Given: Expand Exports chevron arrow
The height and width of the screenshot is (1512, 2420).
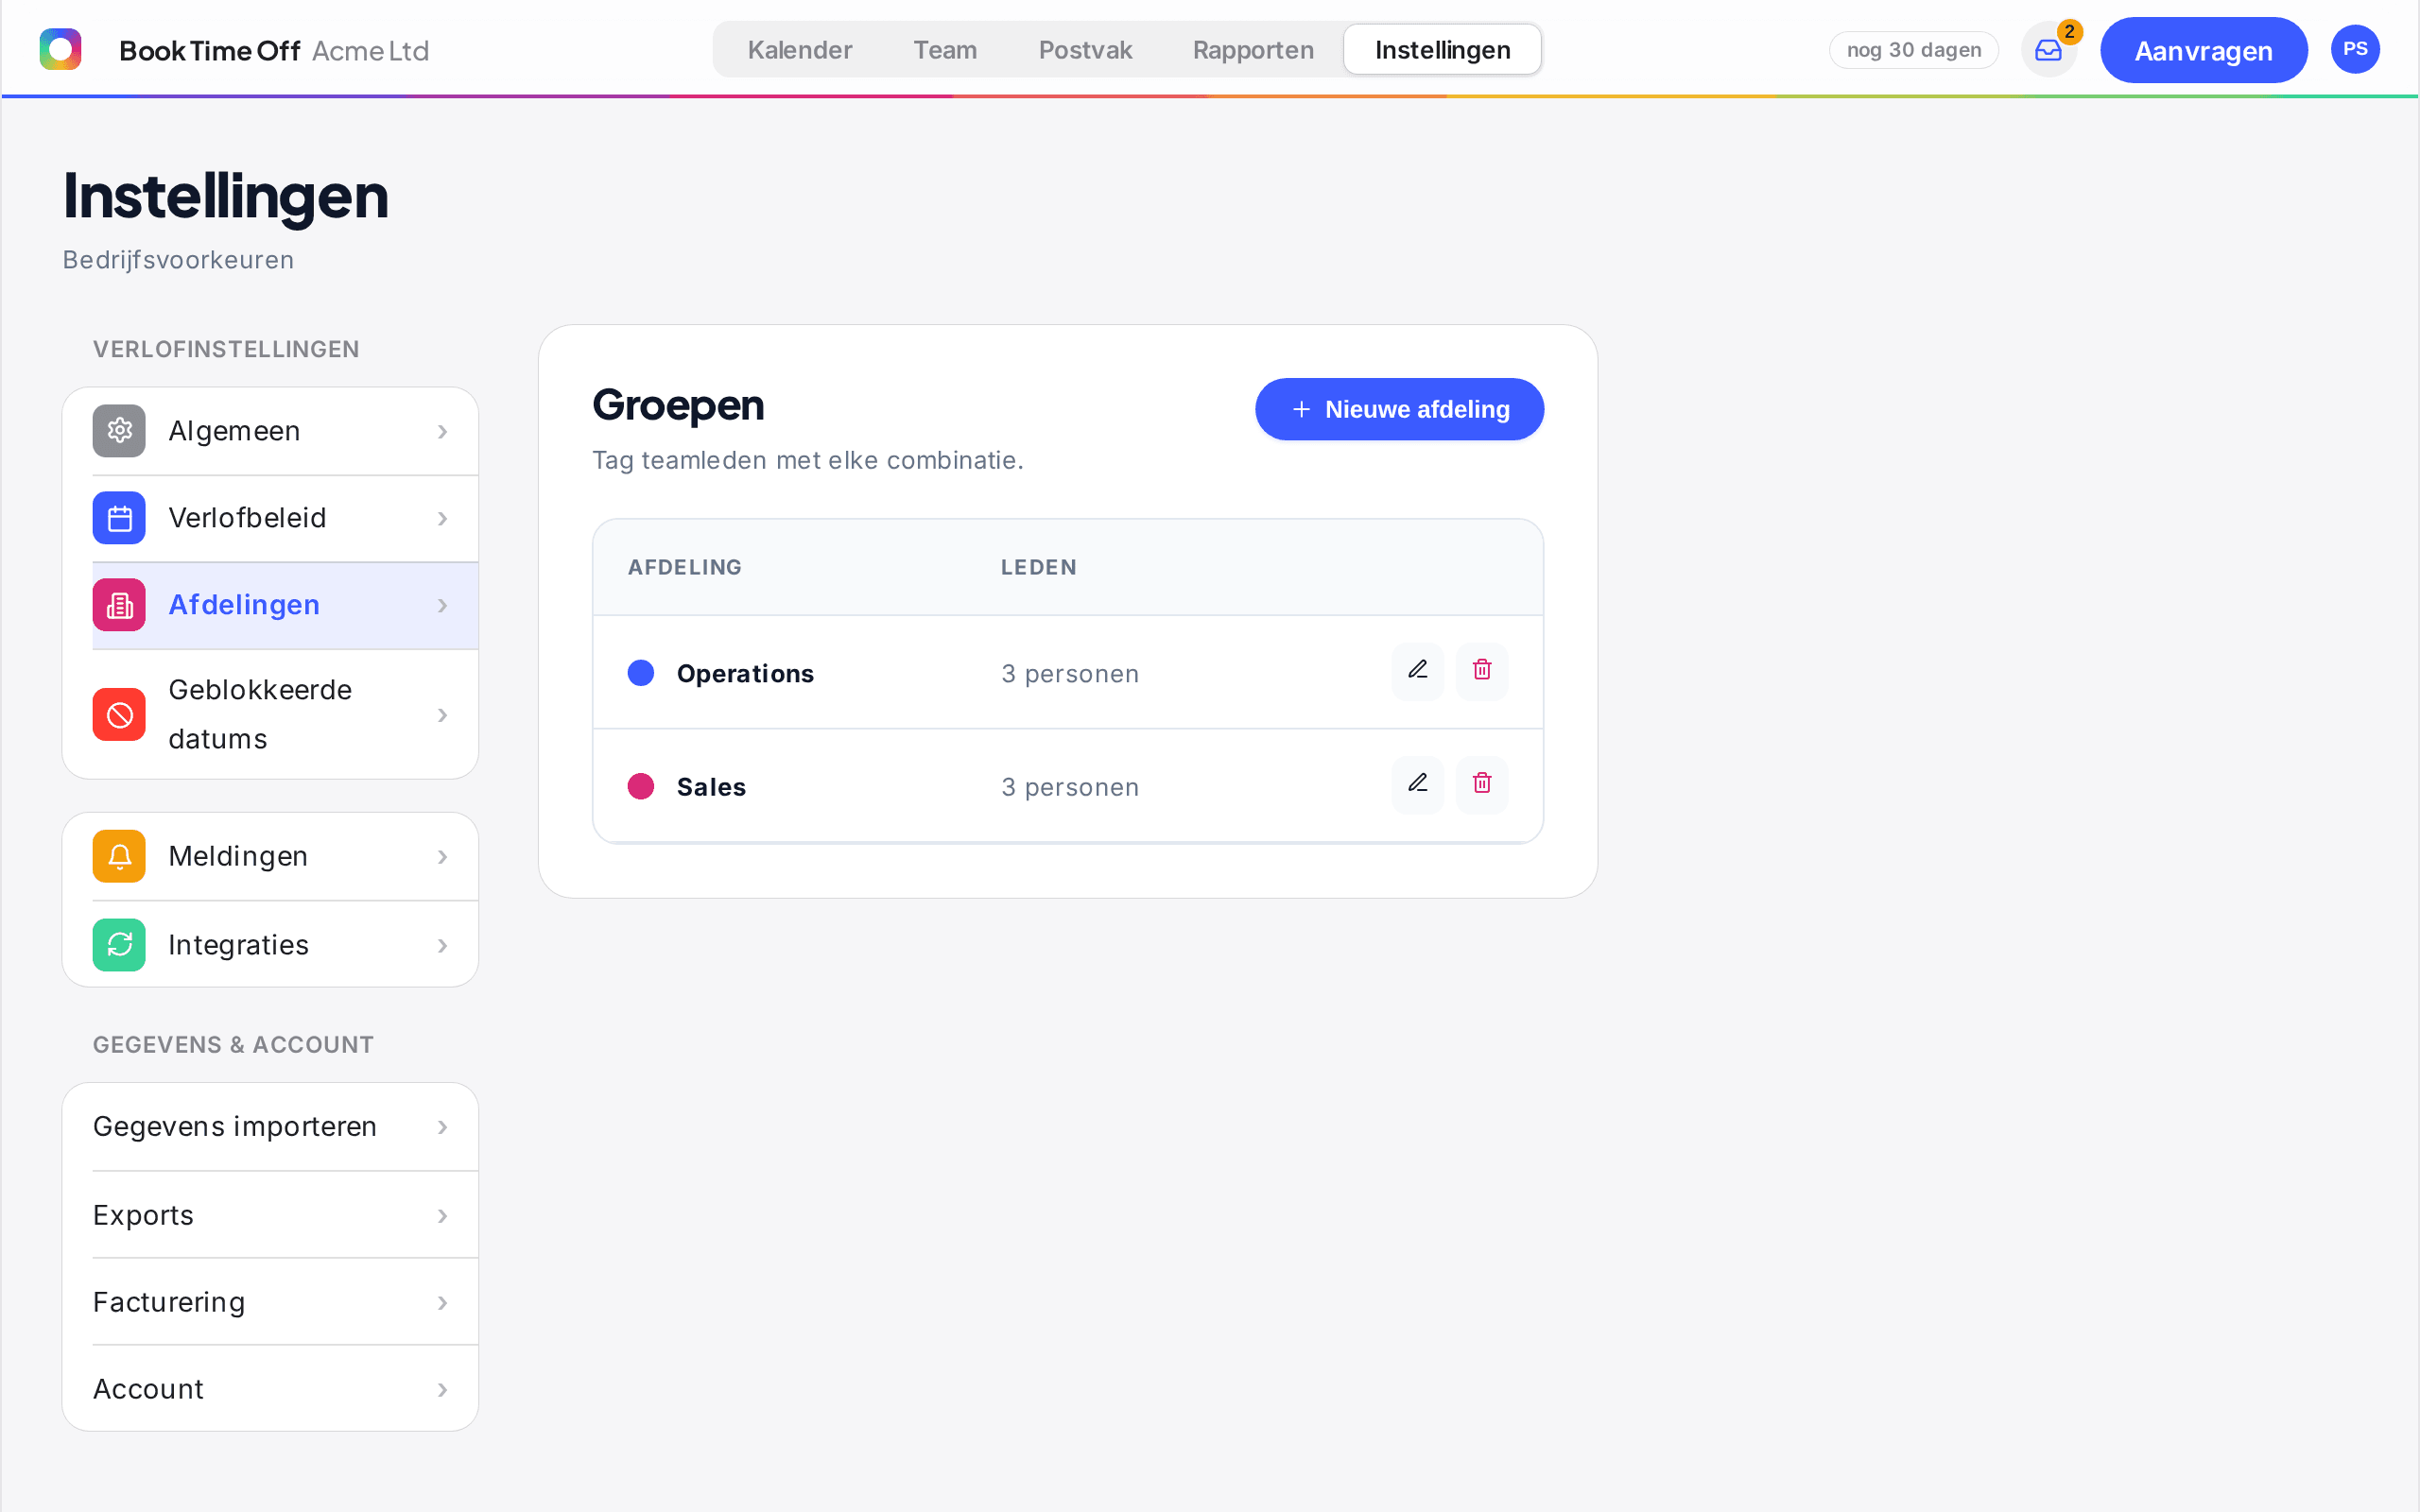Looking at the screenshot, I should click(442, 1216).
